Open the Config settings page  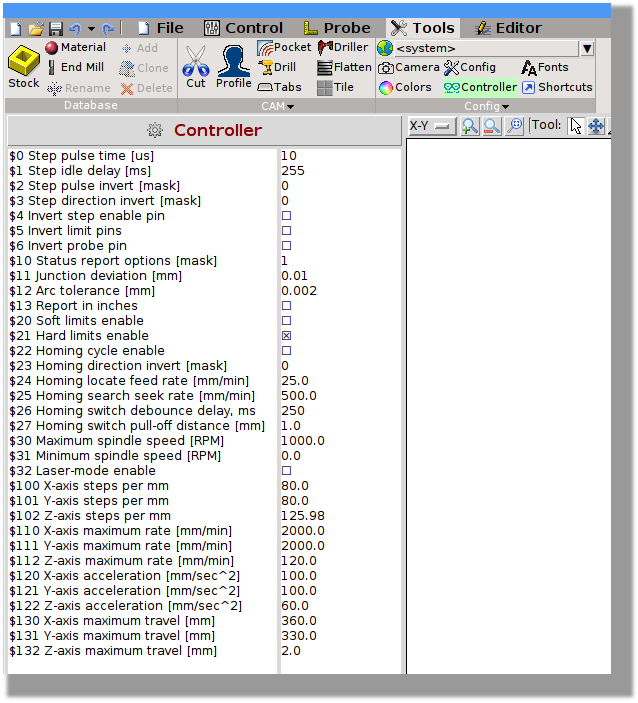coord(470,67)
